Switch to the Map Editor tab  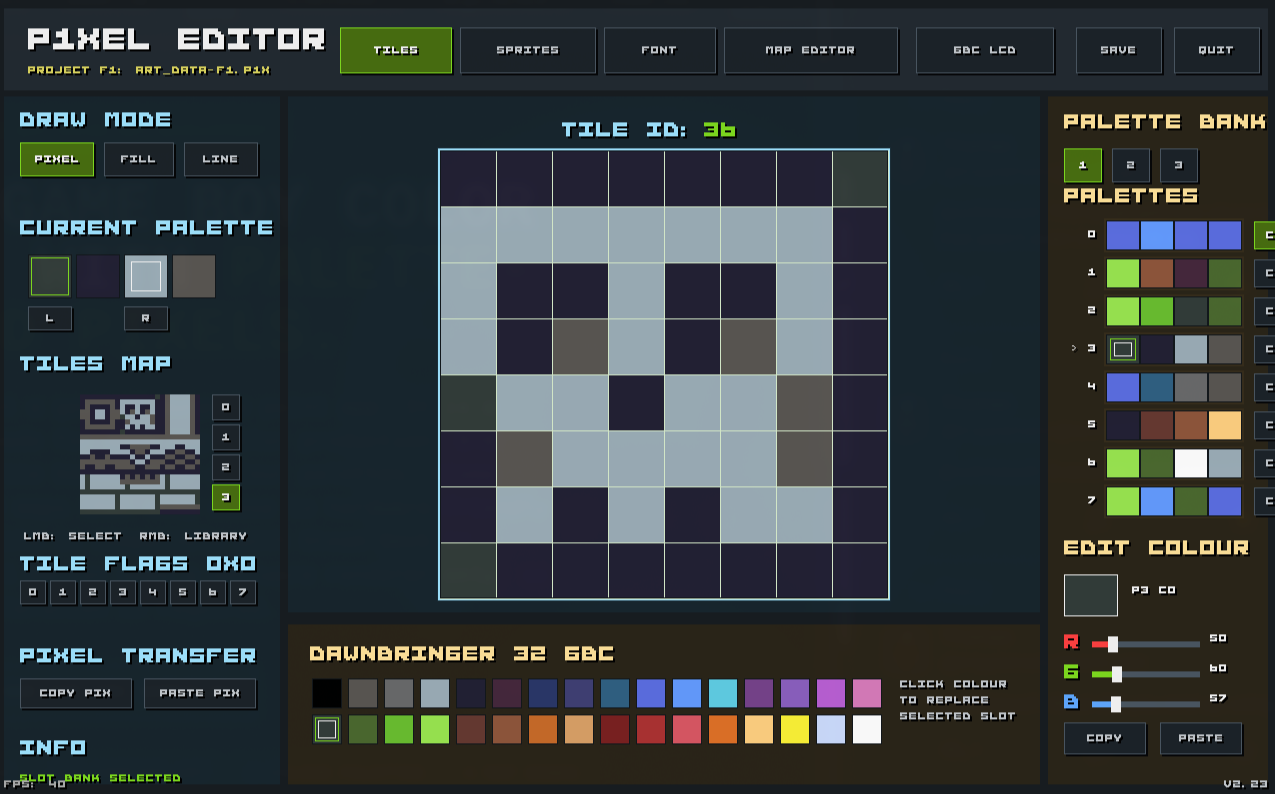point(811,50)
